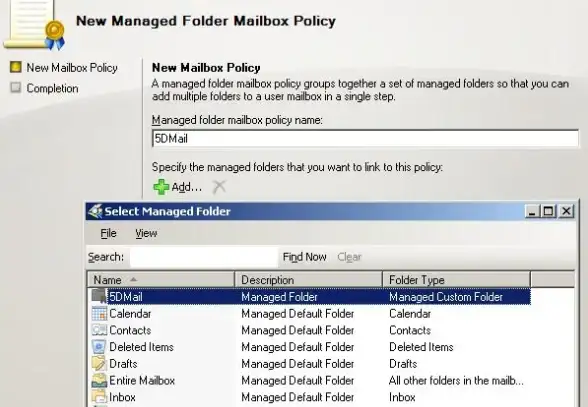
Task: Sort by Description column header
Action: (x=309, y=280)
